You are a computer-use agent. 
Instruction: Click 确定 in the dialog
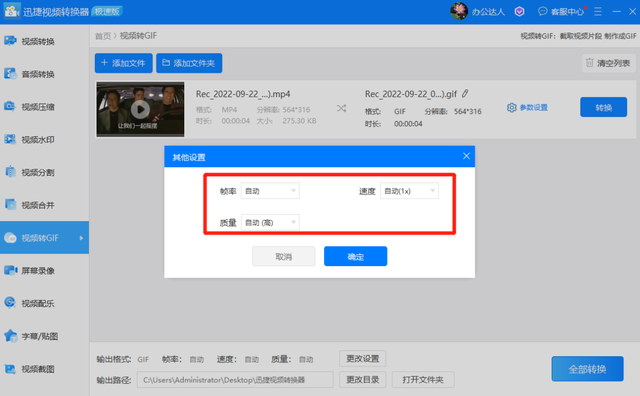tap(356, 256)
